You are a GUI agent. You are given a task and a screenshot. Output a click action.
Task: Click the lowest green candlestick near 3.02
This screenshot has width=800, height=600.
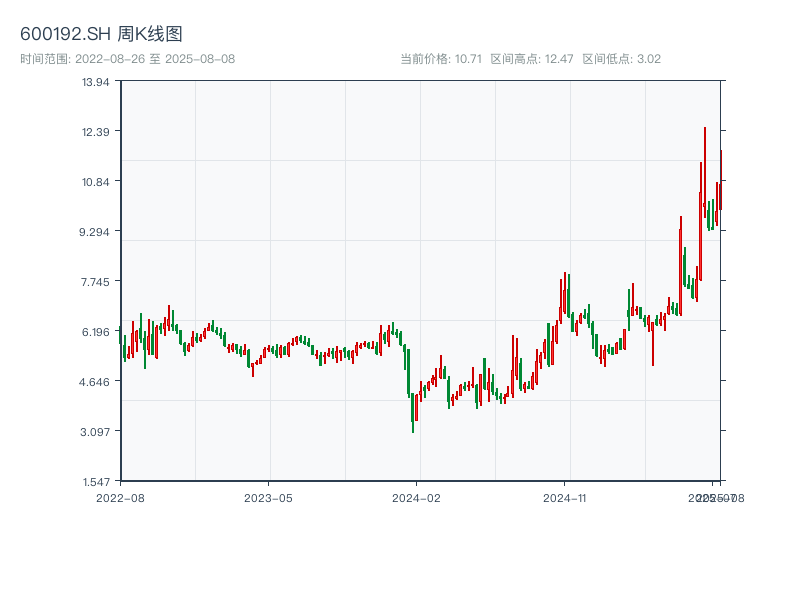coord(413,413)
